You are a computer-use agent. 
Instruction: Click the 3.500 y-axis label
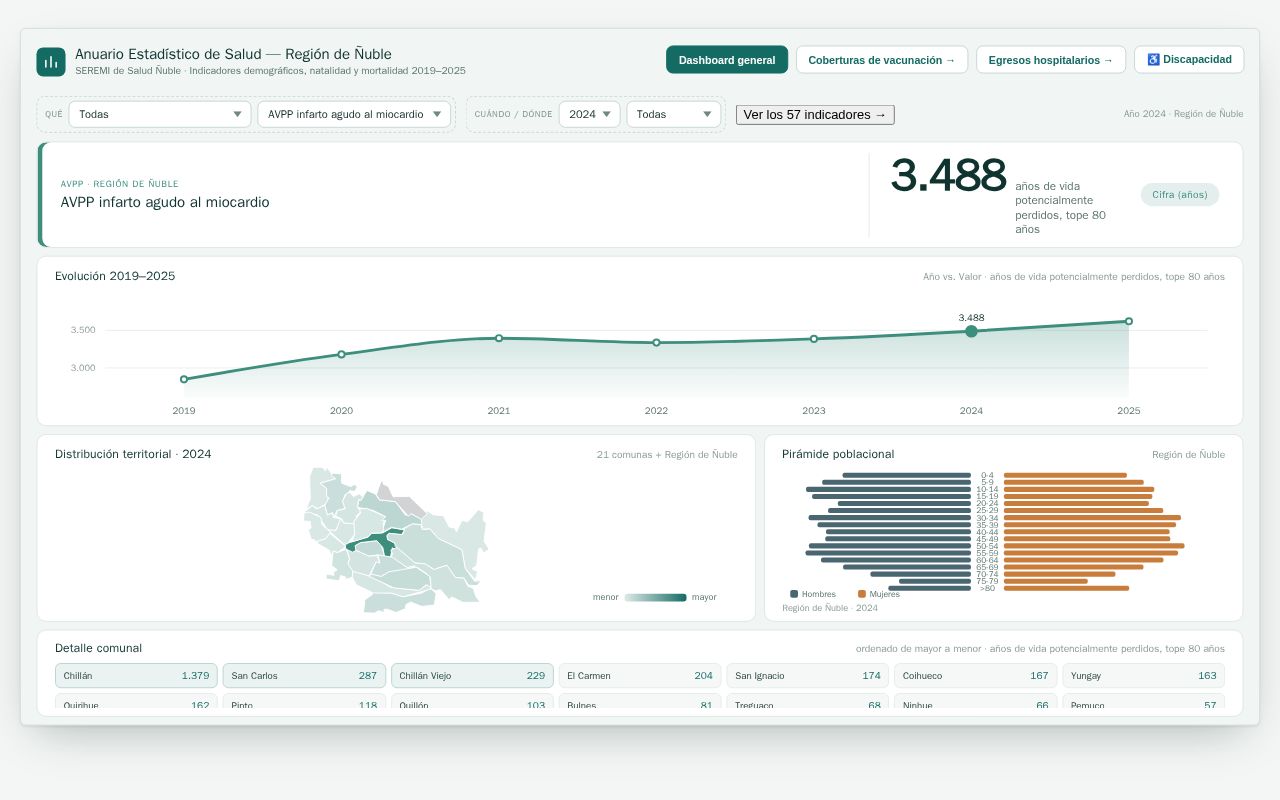click(x=83, y=330)
